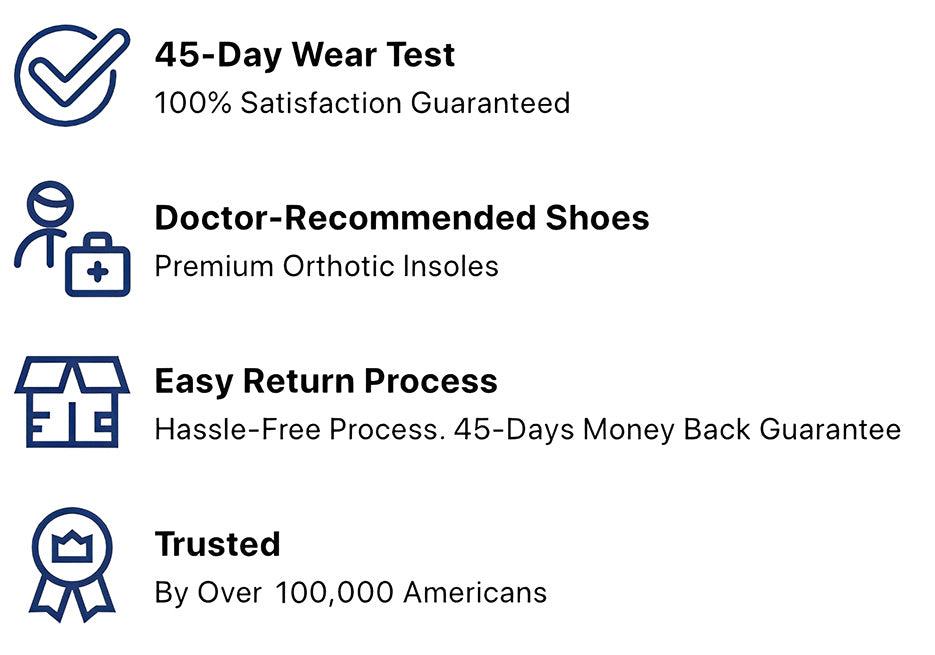Click the "Hassle-Free Process." sentence
This screenshot has height=655, width=935.
[299, 430]
